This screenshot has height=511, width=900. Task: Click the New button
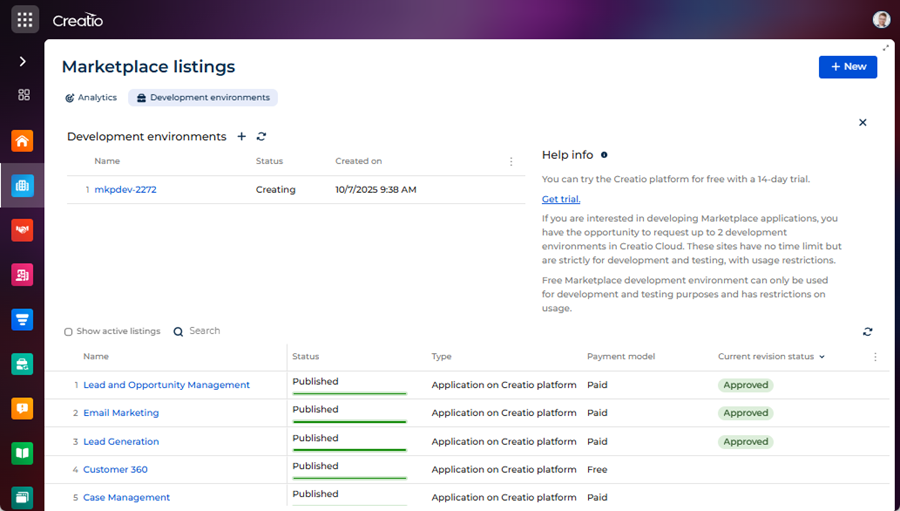847,67
